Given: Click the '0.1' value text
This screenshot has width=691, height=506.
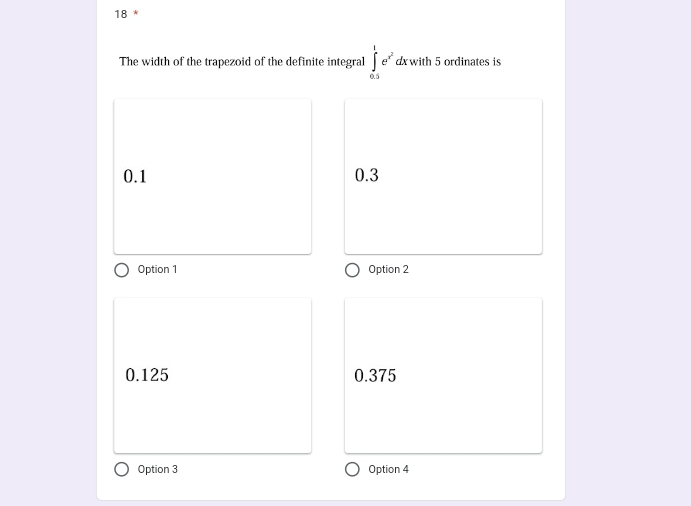Looking at the screenshot, I should (x=135, y=176).
